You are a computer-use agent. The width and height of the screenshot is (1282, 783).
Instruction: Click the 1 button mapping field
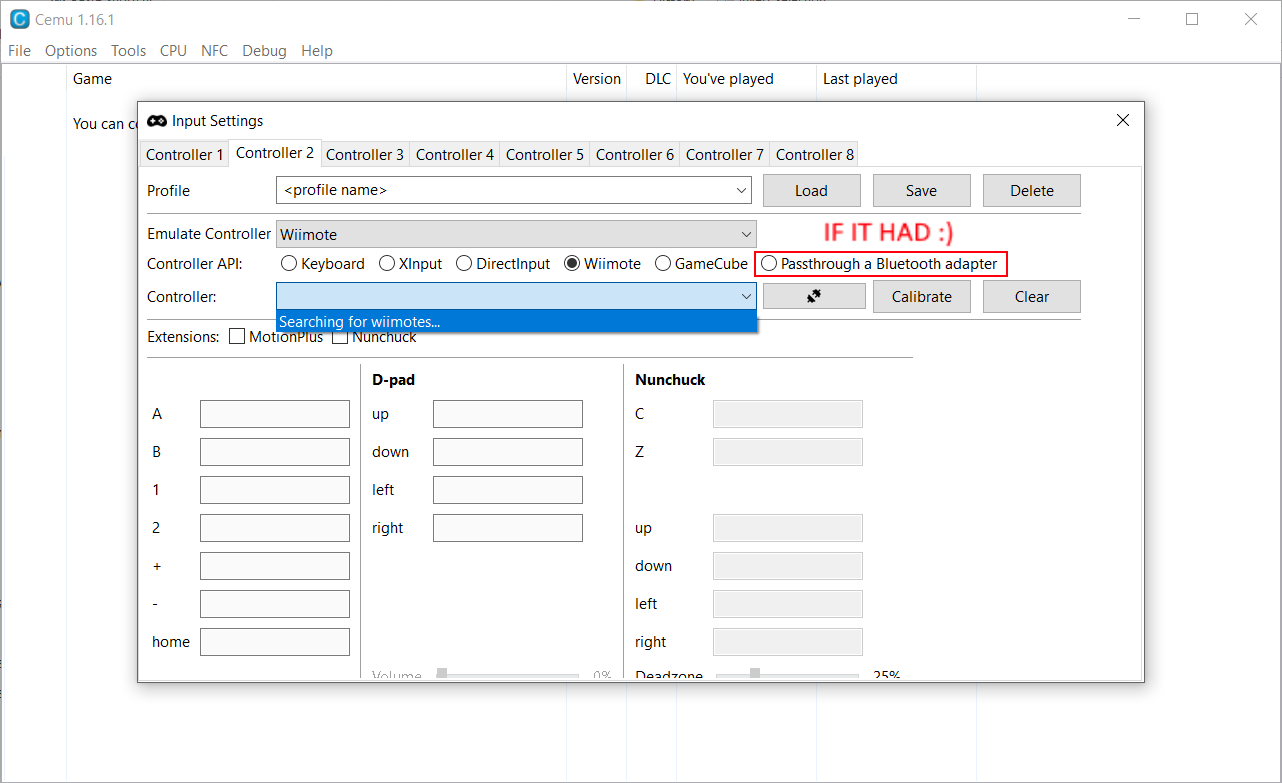coord(275,490)
